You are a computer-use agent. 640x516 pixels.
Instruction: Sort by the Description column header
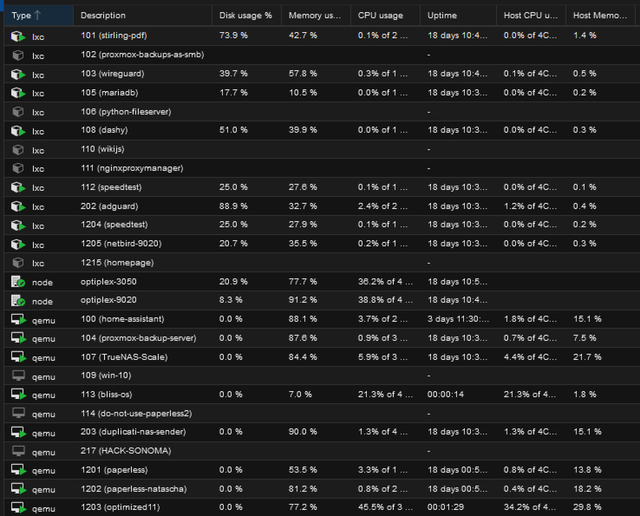[143, 16]
